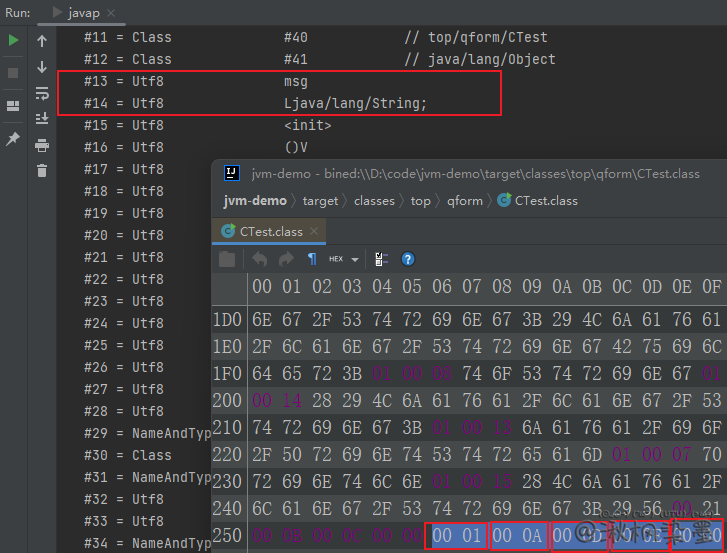
Task: Close the CTest.class editor tab
Action: click(315, 231)
